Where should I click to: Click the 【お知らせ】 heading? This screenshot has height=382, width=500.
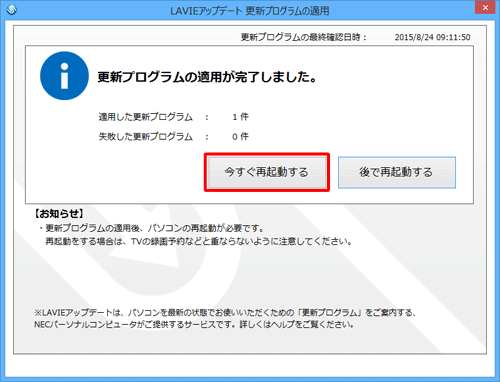point(59,214)
